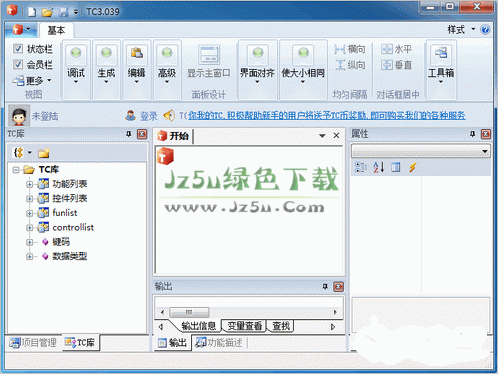Click the output tabs scroll-right arrow

pyautogui.click(x=333, y=327)
